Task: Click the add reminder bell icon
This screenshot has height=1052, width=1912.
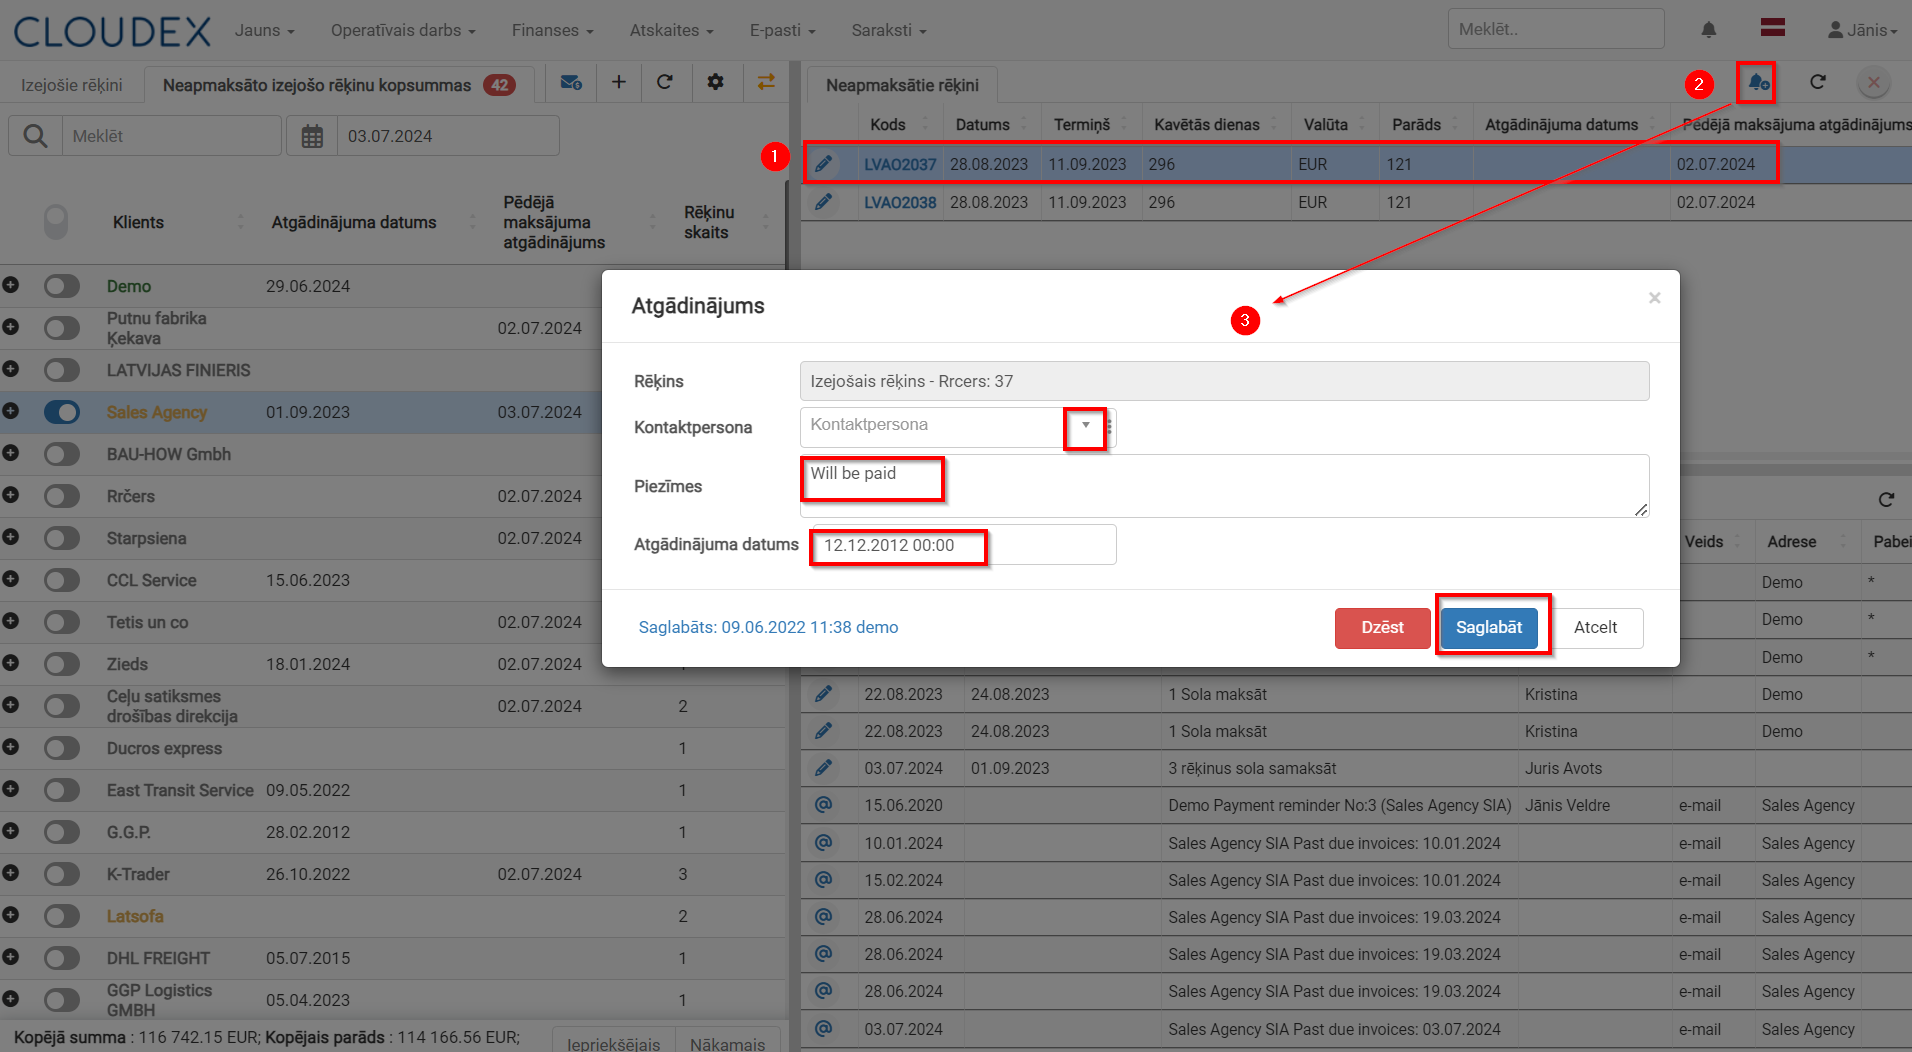Action: [x=1758, y=82]
